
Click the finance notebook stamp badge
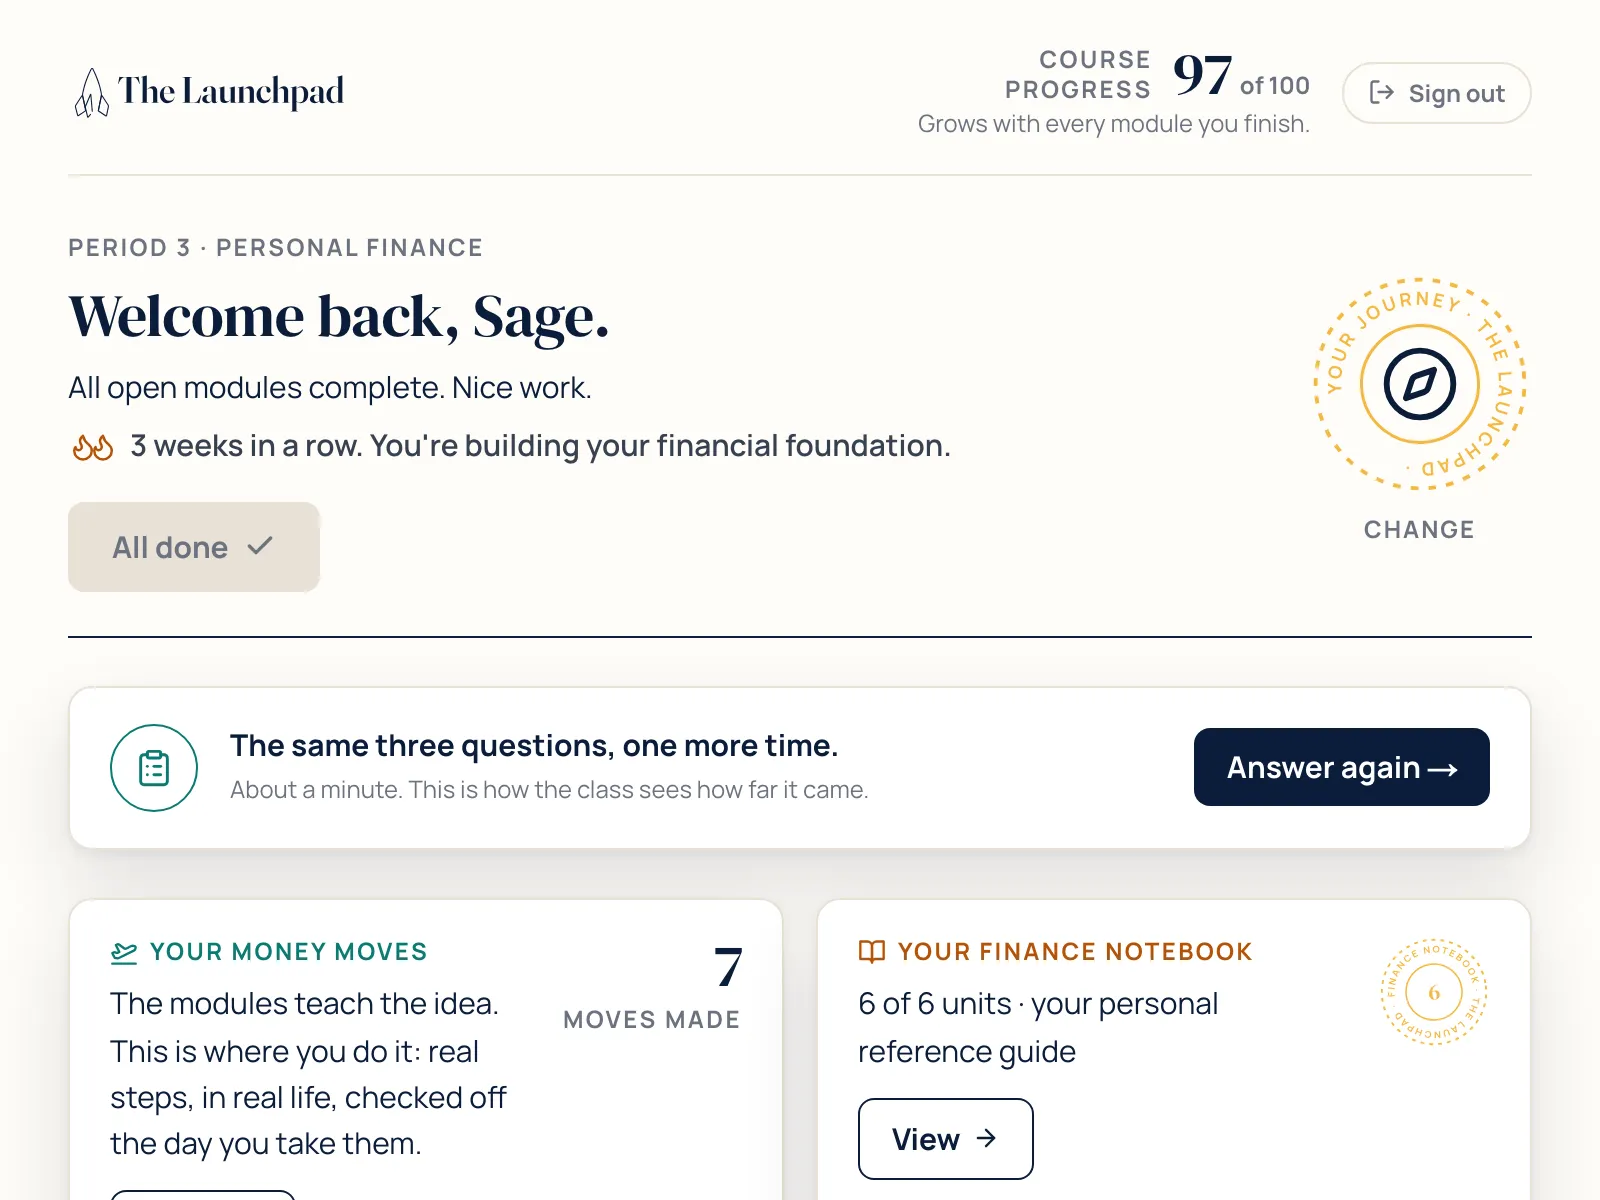[x=1434, y=992]
